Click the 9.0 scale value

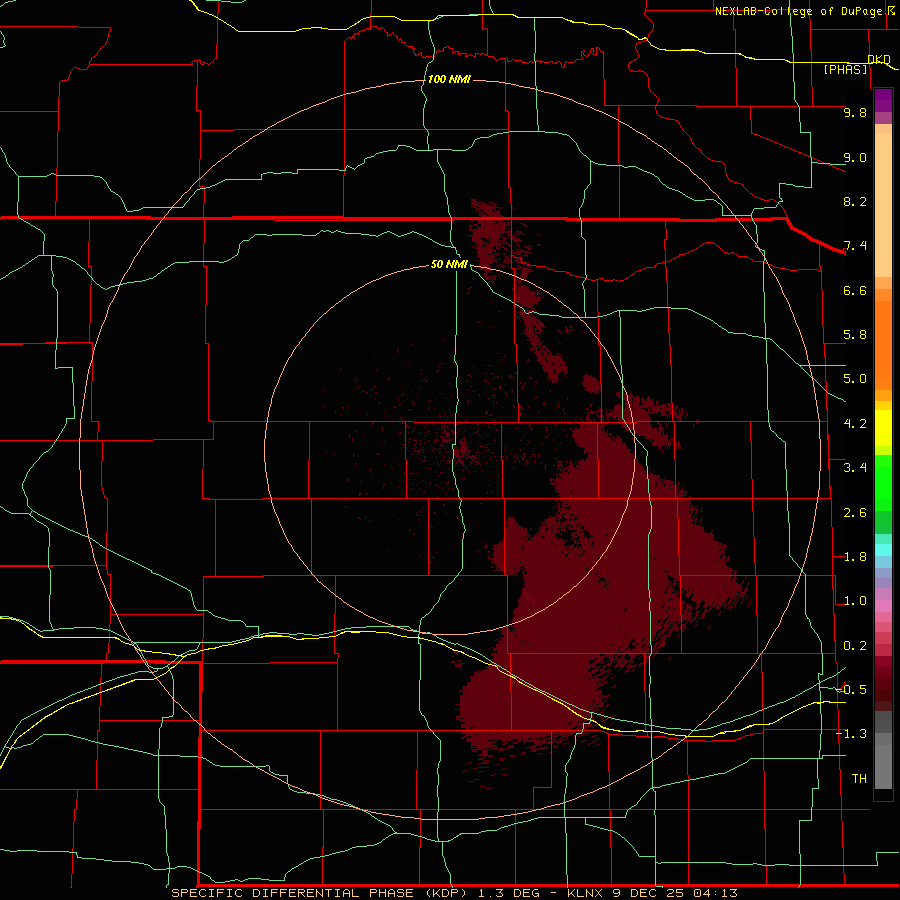click(855, 157)
